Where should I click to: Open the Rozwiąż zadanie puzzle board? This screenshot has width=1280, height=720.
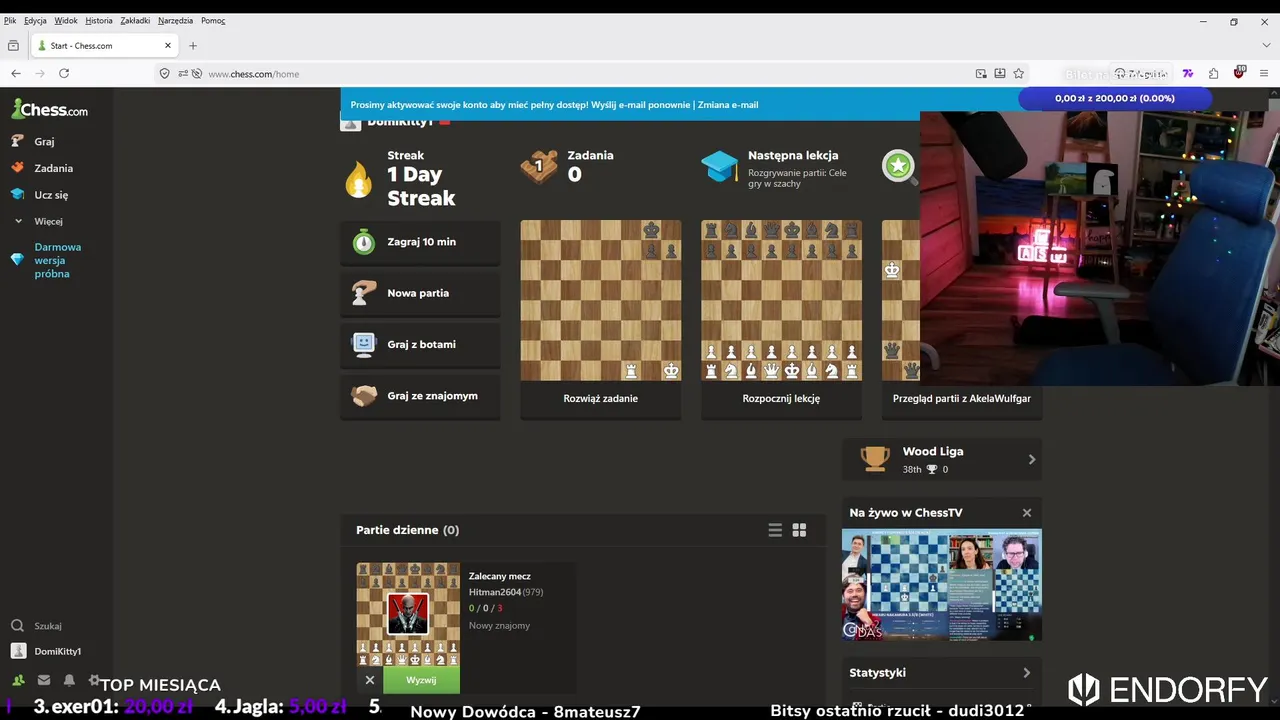click(x=600, y=300)
